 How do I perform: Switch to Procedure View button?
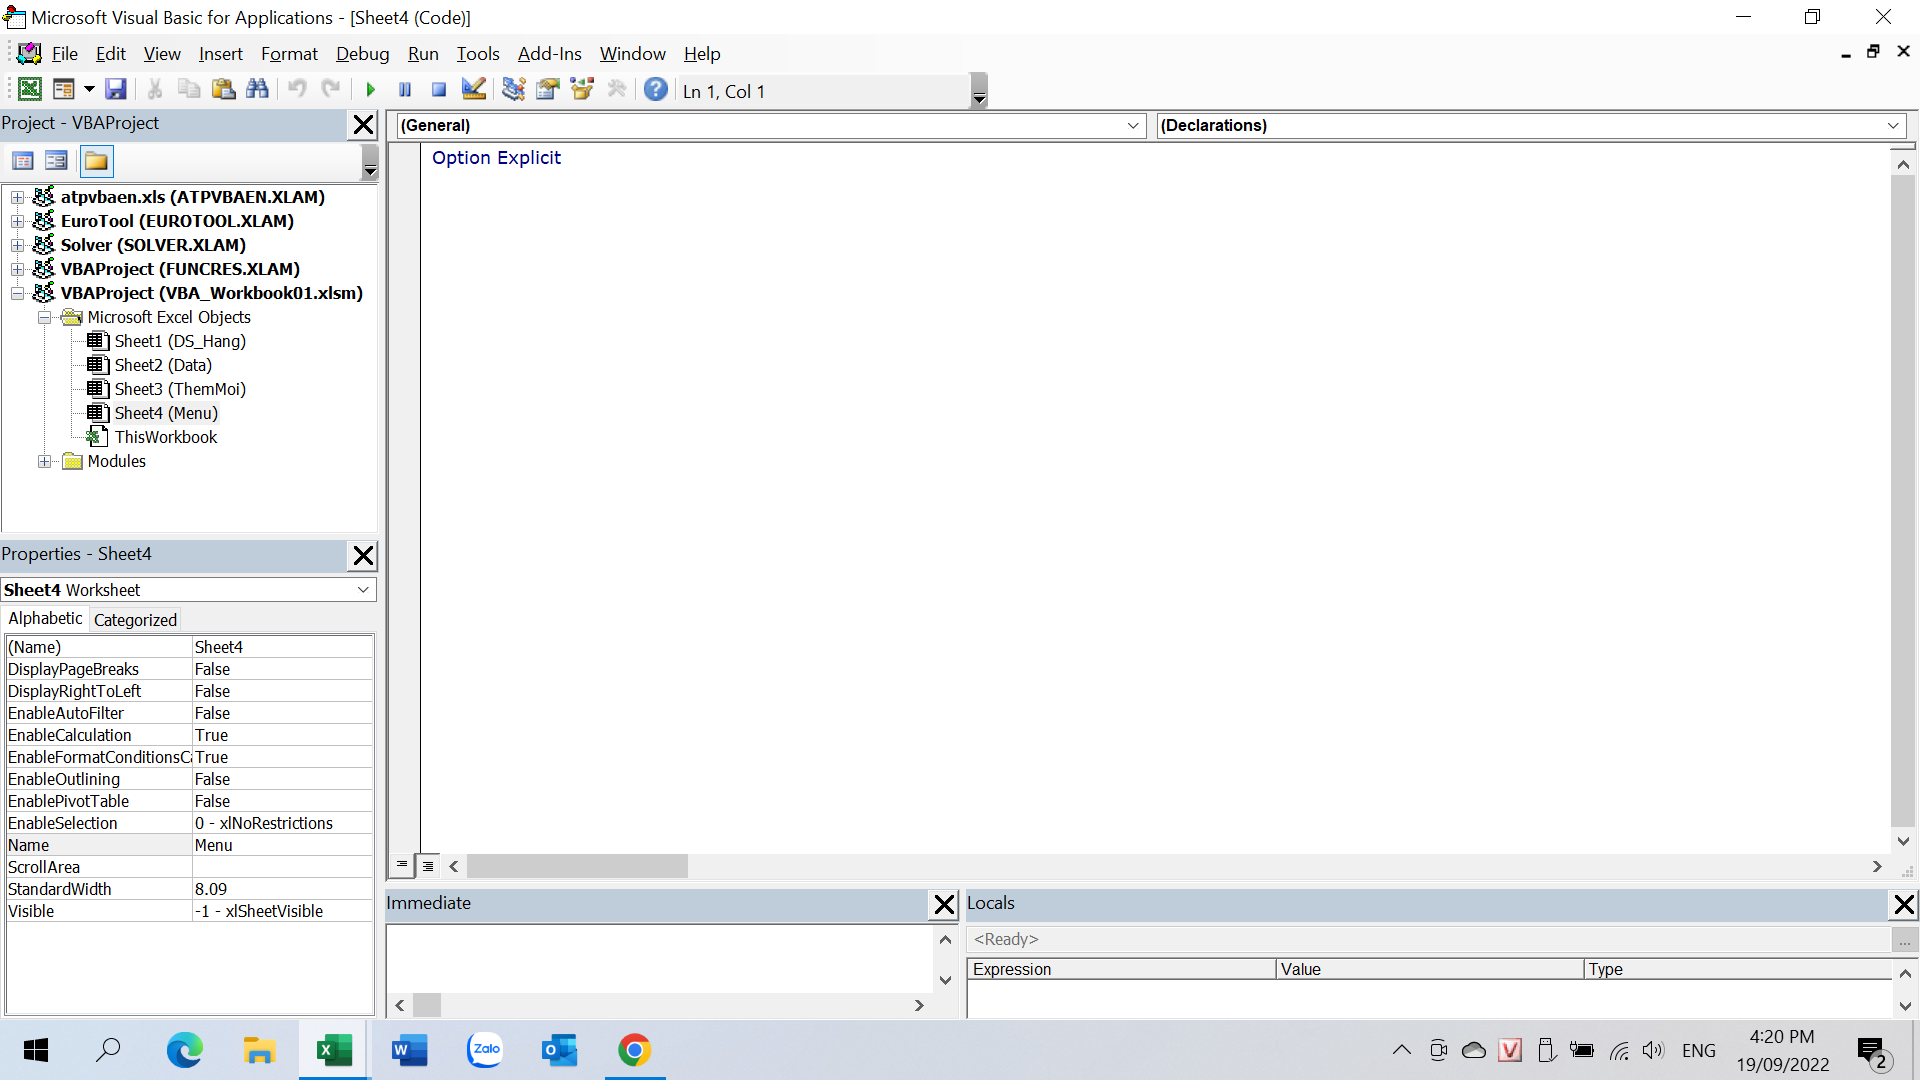click(x=402, y=866)
